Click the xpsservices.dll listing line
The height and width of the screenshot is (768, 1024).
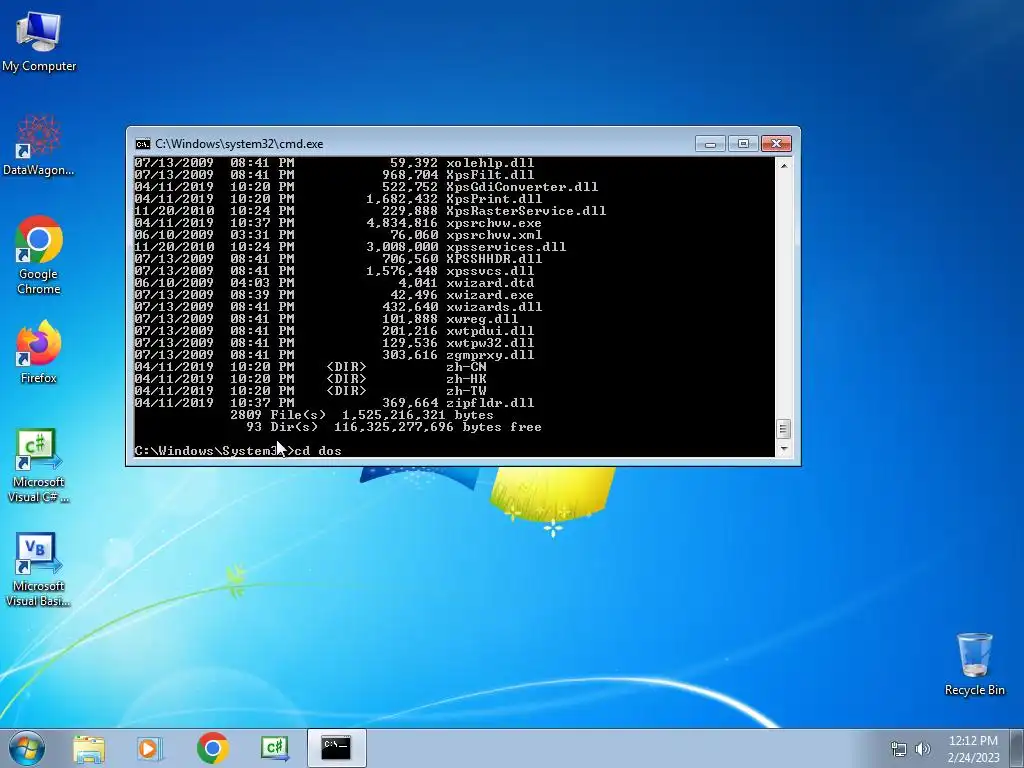351,247
